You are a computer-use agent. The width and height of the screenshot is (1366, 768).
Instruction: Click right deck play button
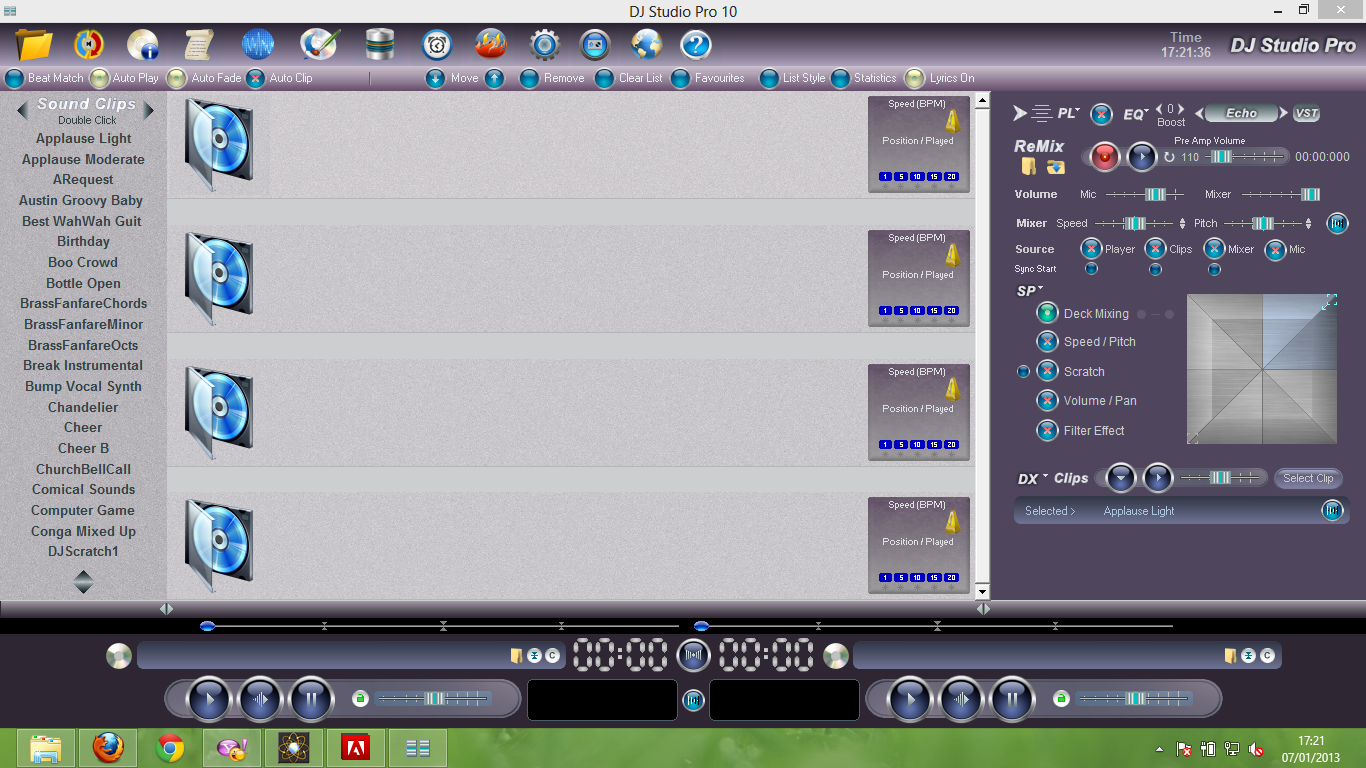pos(910,699)
